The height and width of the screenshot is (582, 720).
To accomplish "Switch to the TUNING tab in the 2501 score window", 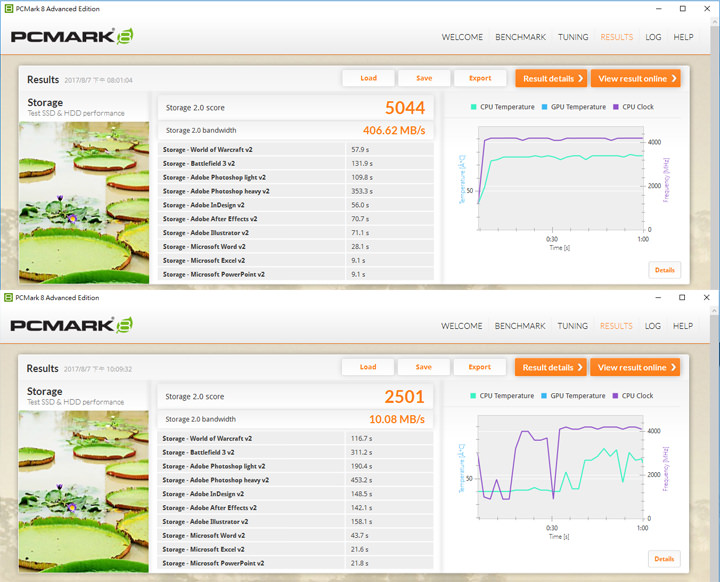I will (x=572, y=326).
